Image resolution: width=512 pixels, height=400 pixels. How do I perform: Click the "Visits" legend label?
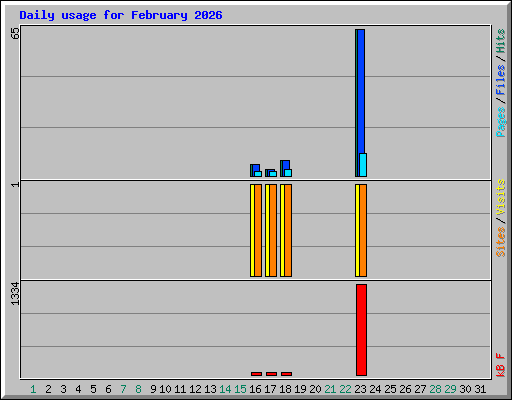[500, 197]
